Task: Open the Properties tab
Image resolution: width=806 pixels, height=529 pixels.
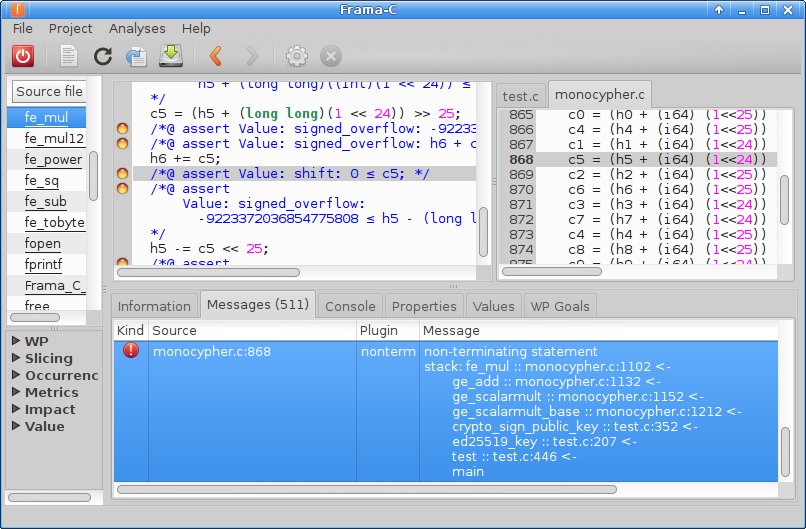Action: click(424, 306)
